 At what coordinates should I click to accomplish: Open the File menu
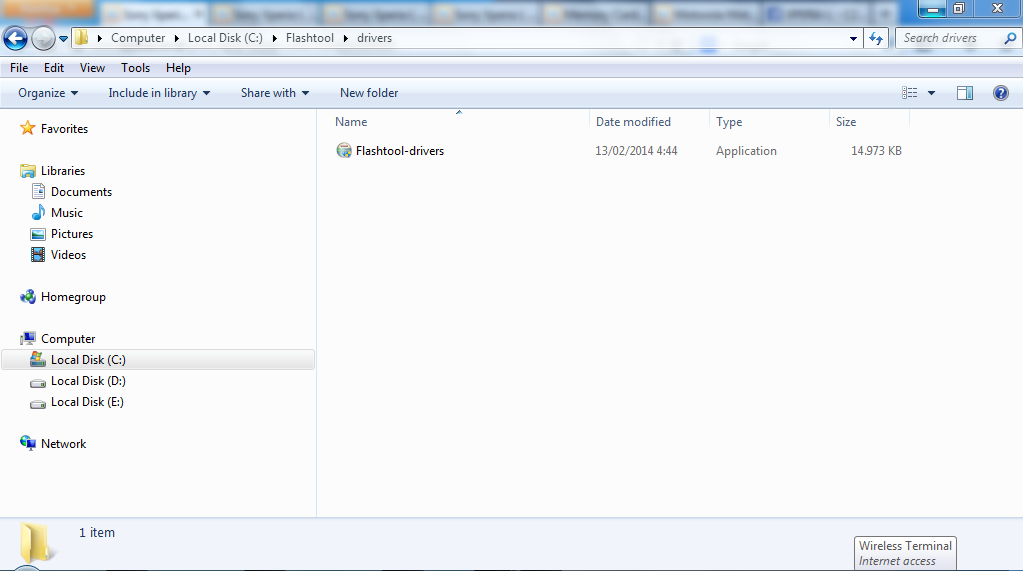coord(19,68)
